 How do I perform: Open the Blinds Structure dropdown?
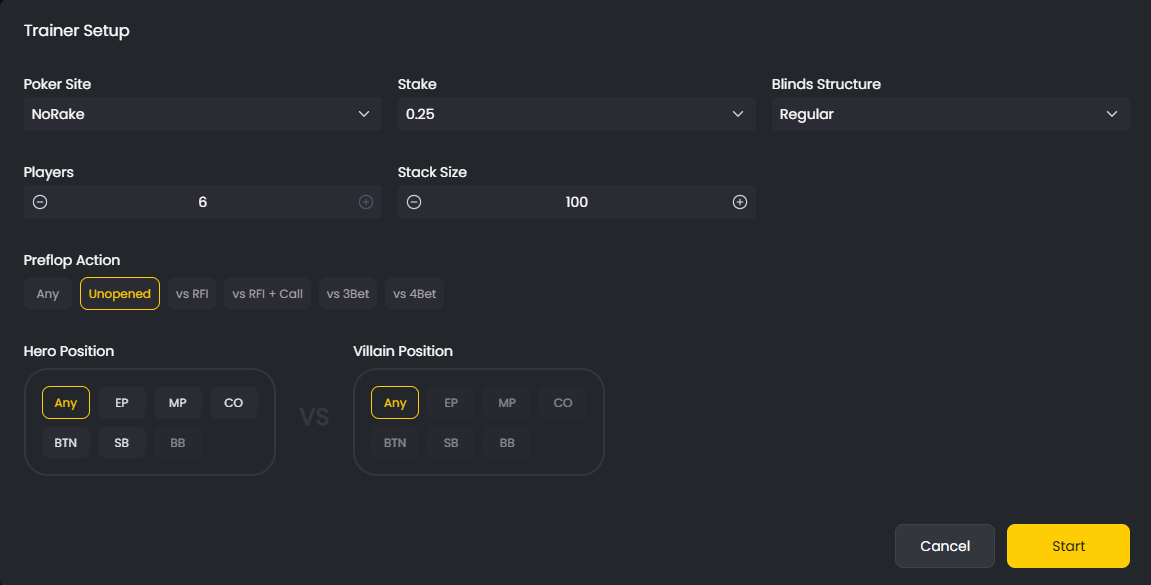[x=950, y=113]
